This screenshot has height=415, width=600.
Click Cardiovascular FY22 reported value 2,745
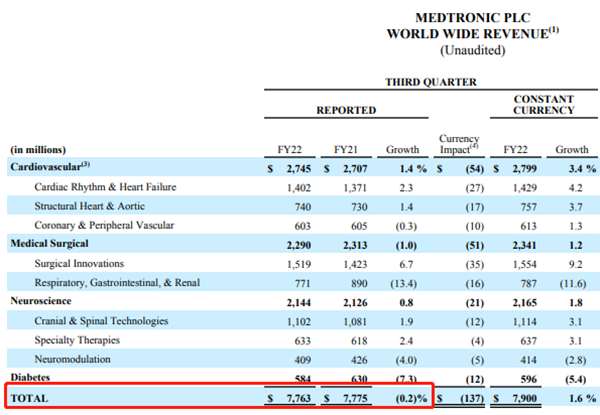click(x=298, y=169)
